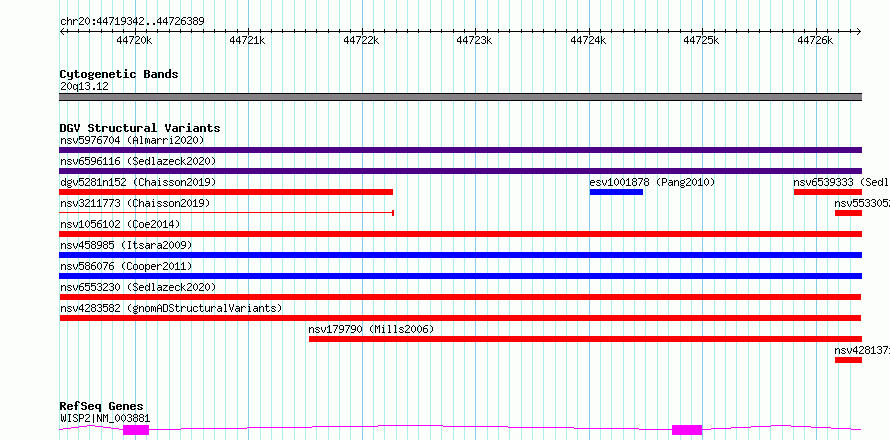This screenshot has height=440, width=890.
Task: Select the small red bar under nsv553305
Action: pos(848,213)
